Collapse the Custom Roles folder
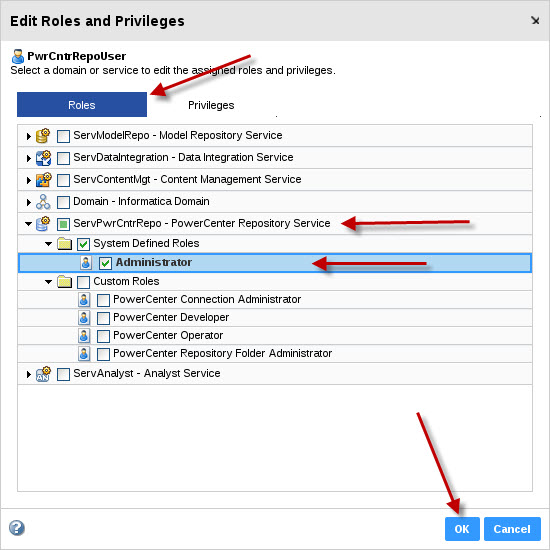The height and width of the screenshot is (550, 550). (x=48, y=282)
